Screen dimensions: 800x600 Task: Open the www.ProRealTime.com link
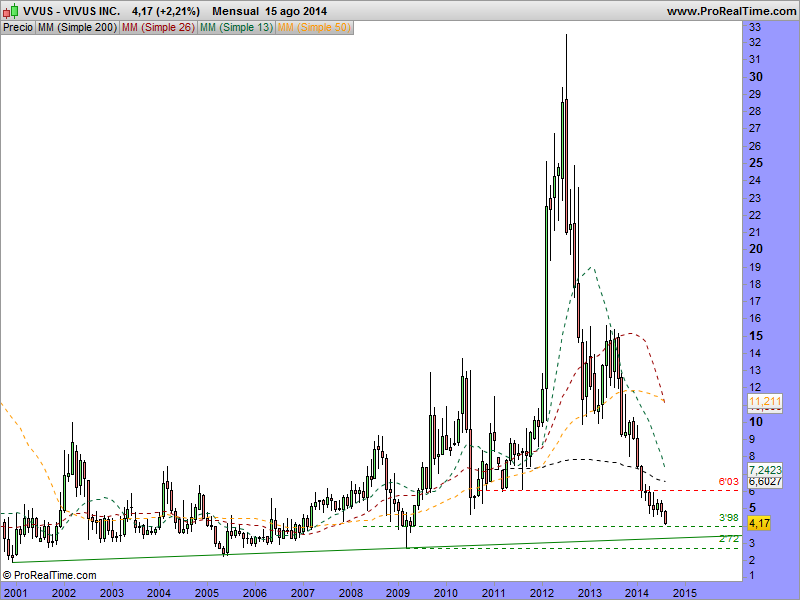(731, 11)
